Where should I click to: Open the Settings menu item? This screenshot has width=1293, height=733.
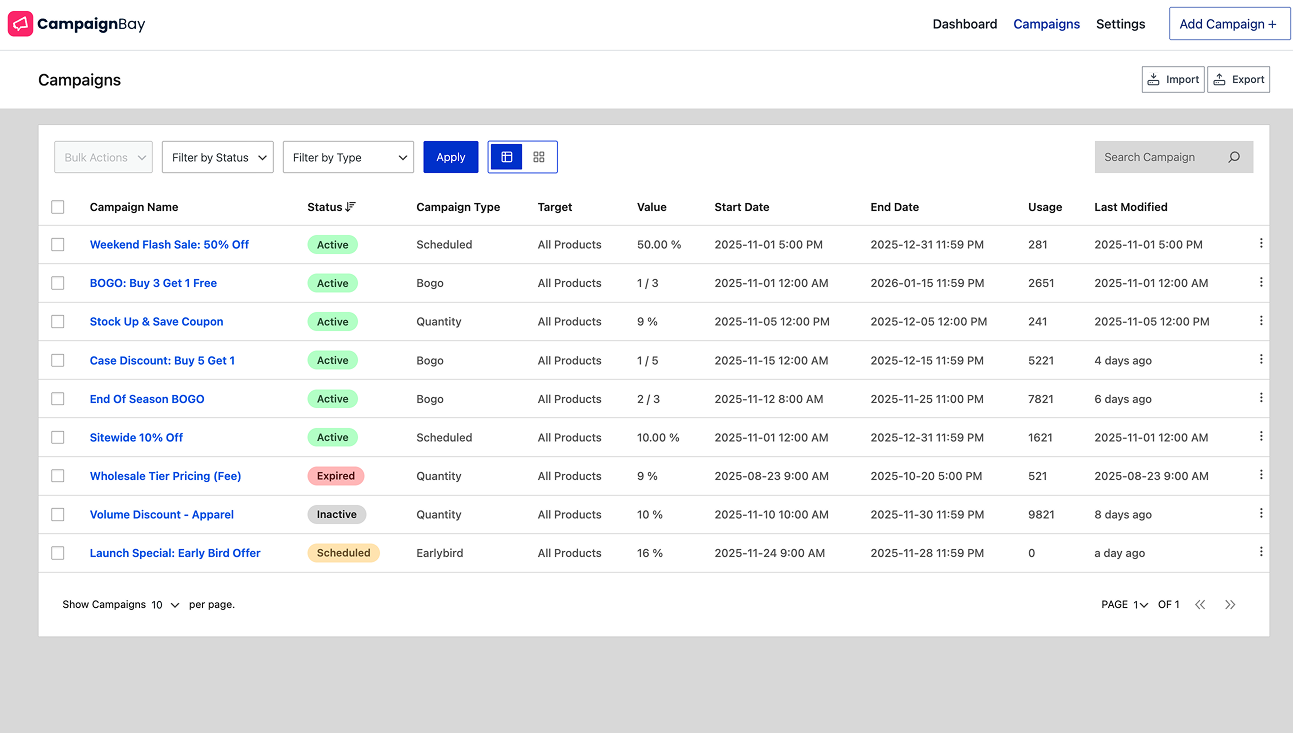[x=1120, y=23]
